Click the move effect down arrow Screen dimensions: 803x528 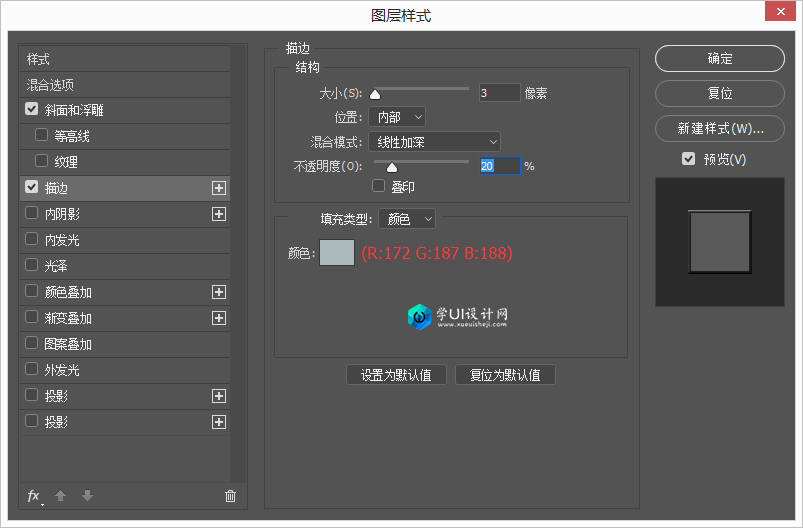tap(87, 496)
